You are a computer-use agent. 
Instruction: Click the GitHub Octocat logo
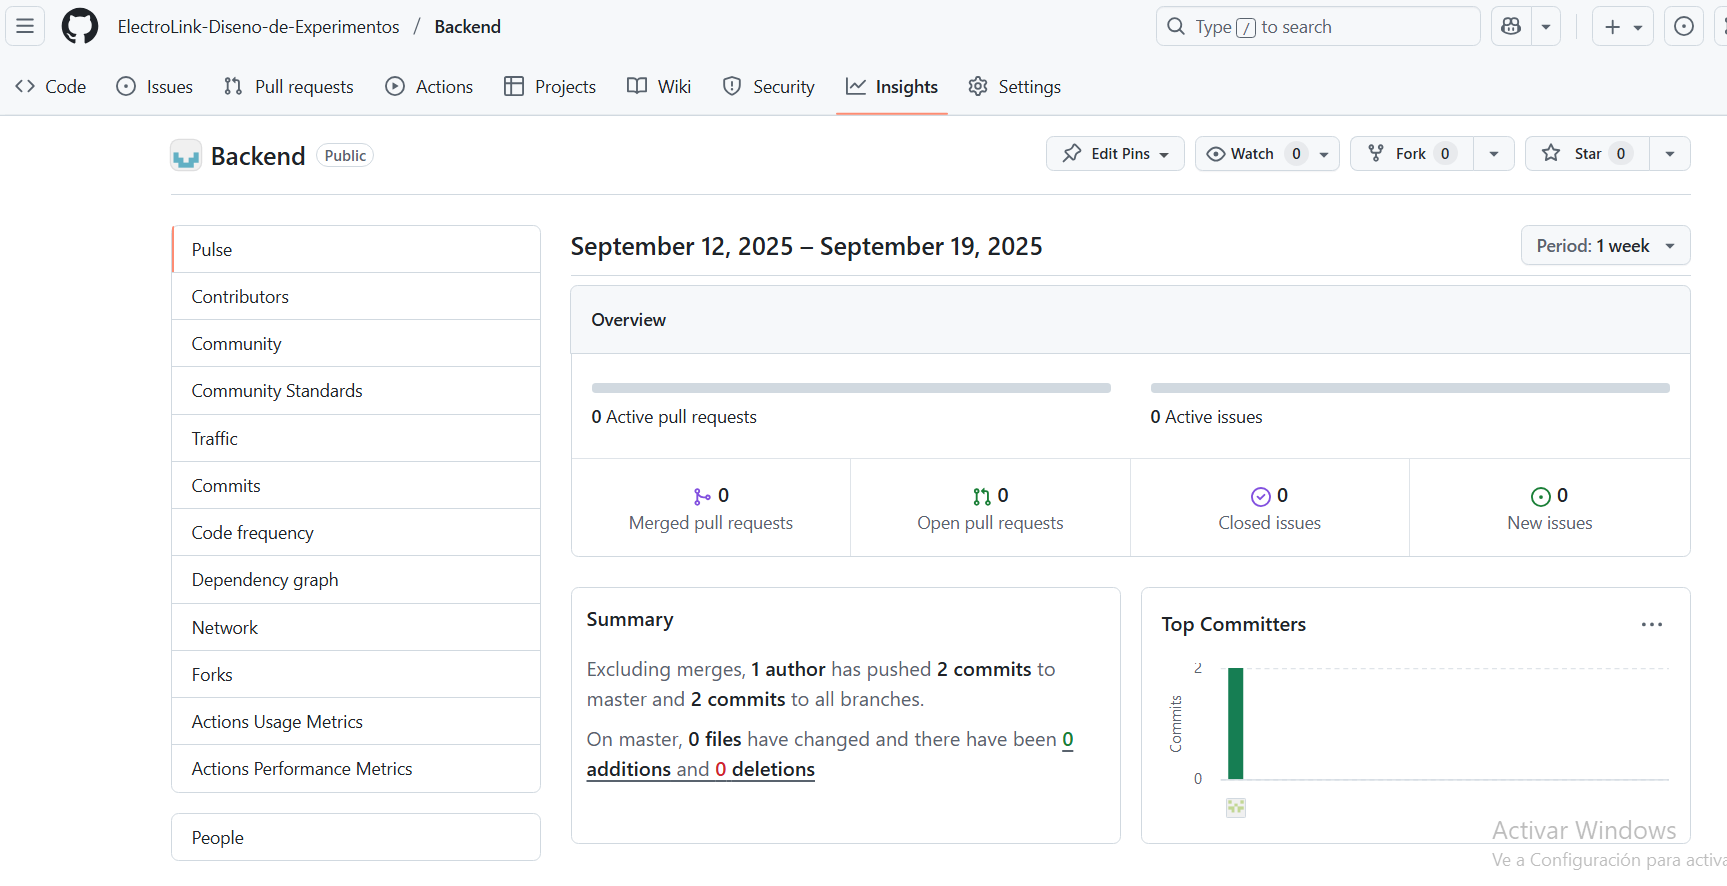(x=80, y=26)
